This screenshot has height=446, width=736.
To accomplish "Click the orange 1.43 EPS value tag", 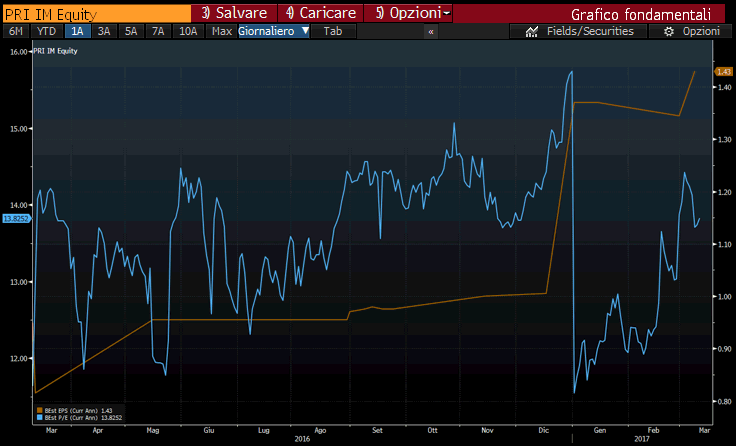I will click(723, 72).
